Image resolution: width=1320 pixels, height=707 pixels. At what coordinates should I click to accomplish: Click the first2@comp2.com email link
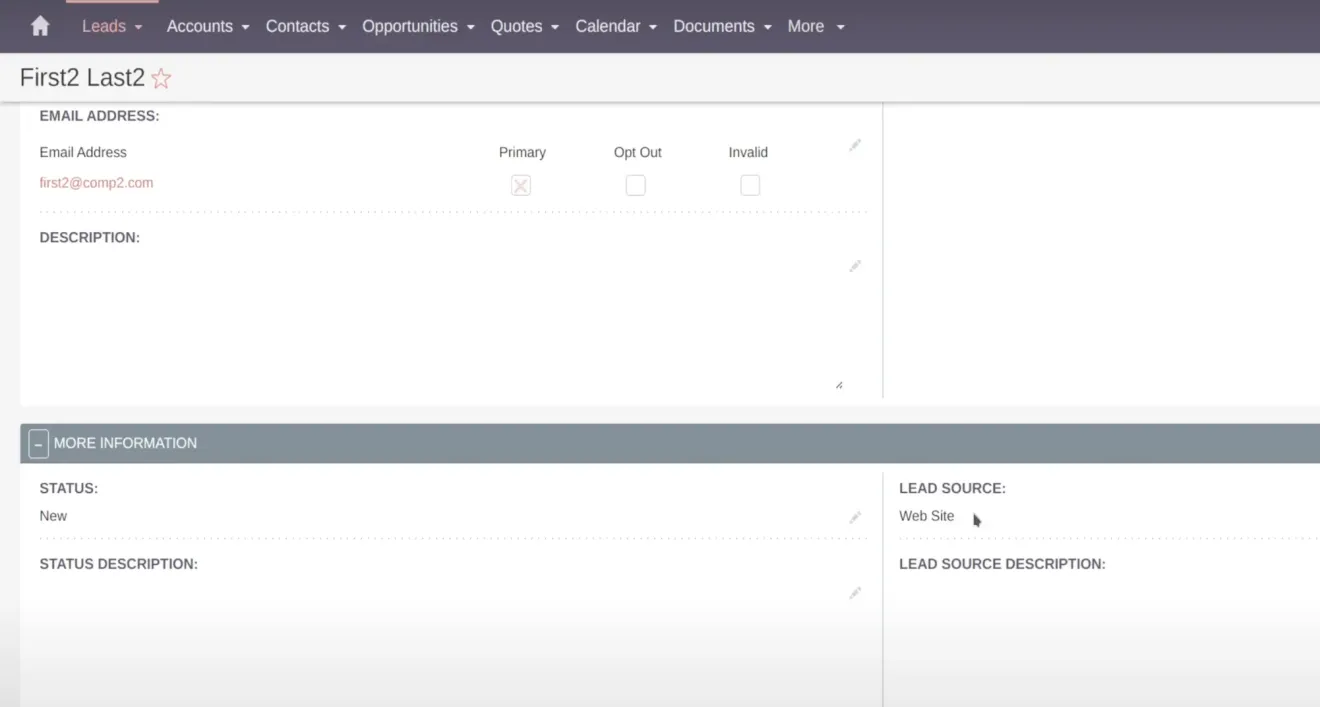tap(96, 183)
